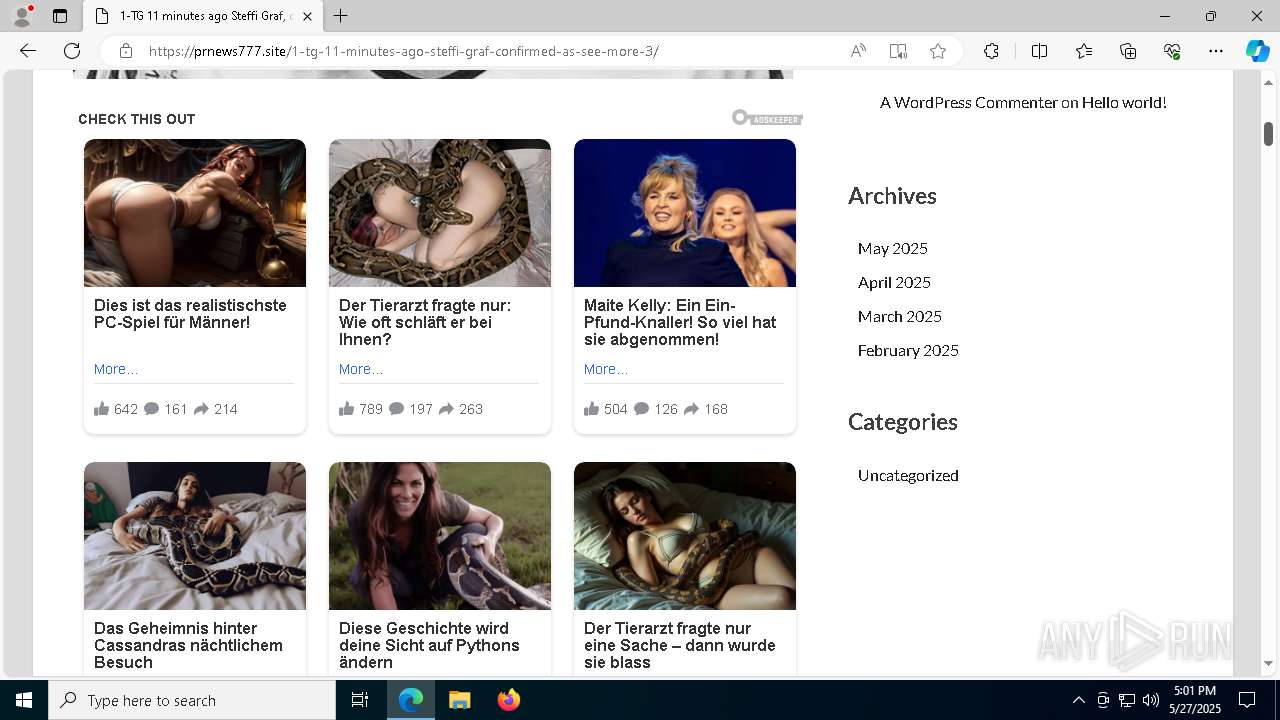This screenshot has width=1280, height=720.
Task: Click share icon showing 263
Action: coord(446,408)
